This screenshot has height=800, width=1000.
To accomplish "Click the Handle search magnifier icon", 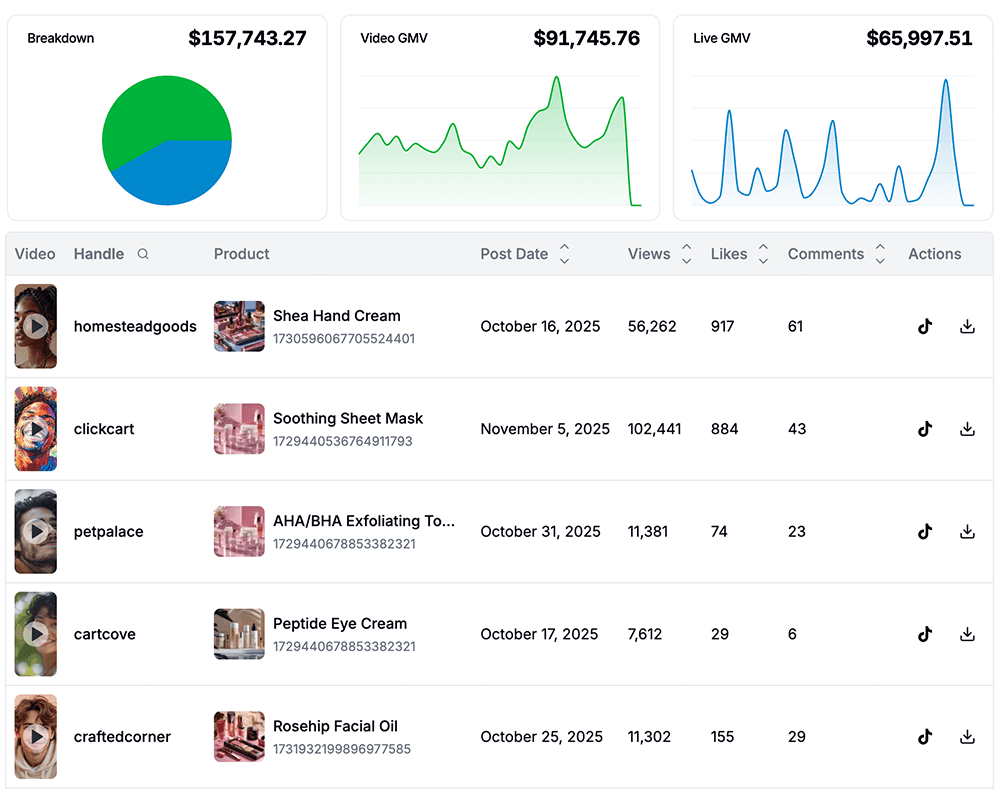I will [x=143, y=254].
